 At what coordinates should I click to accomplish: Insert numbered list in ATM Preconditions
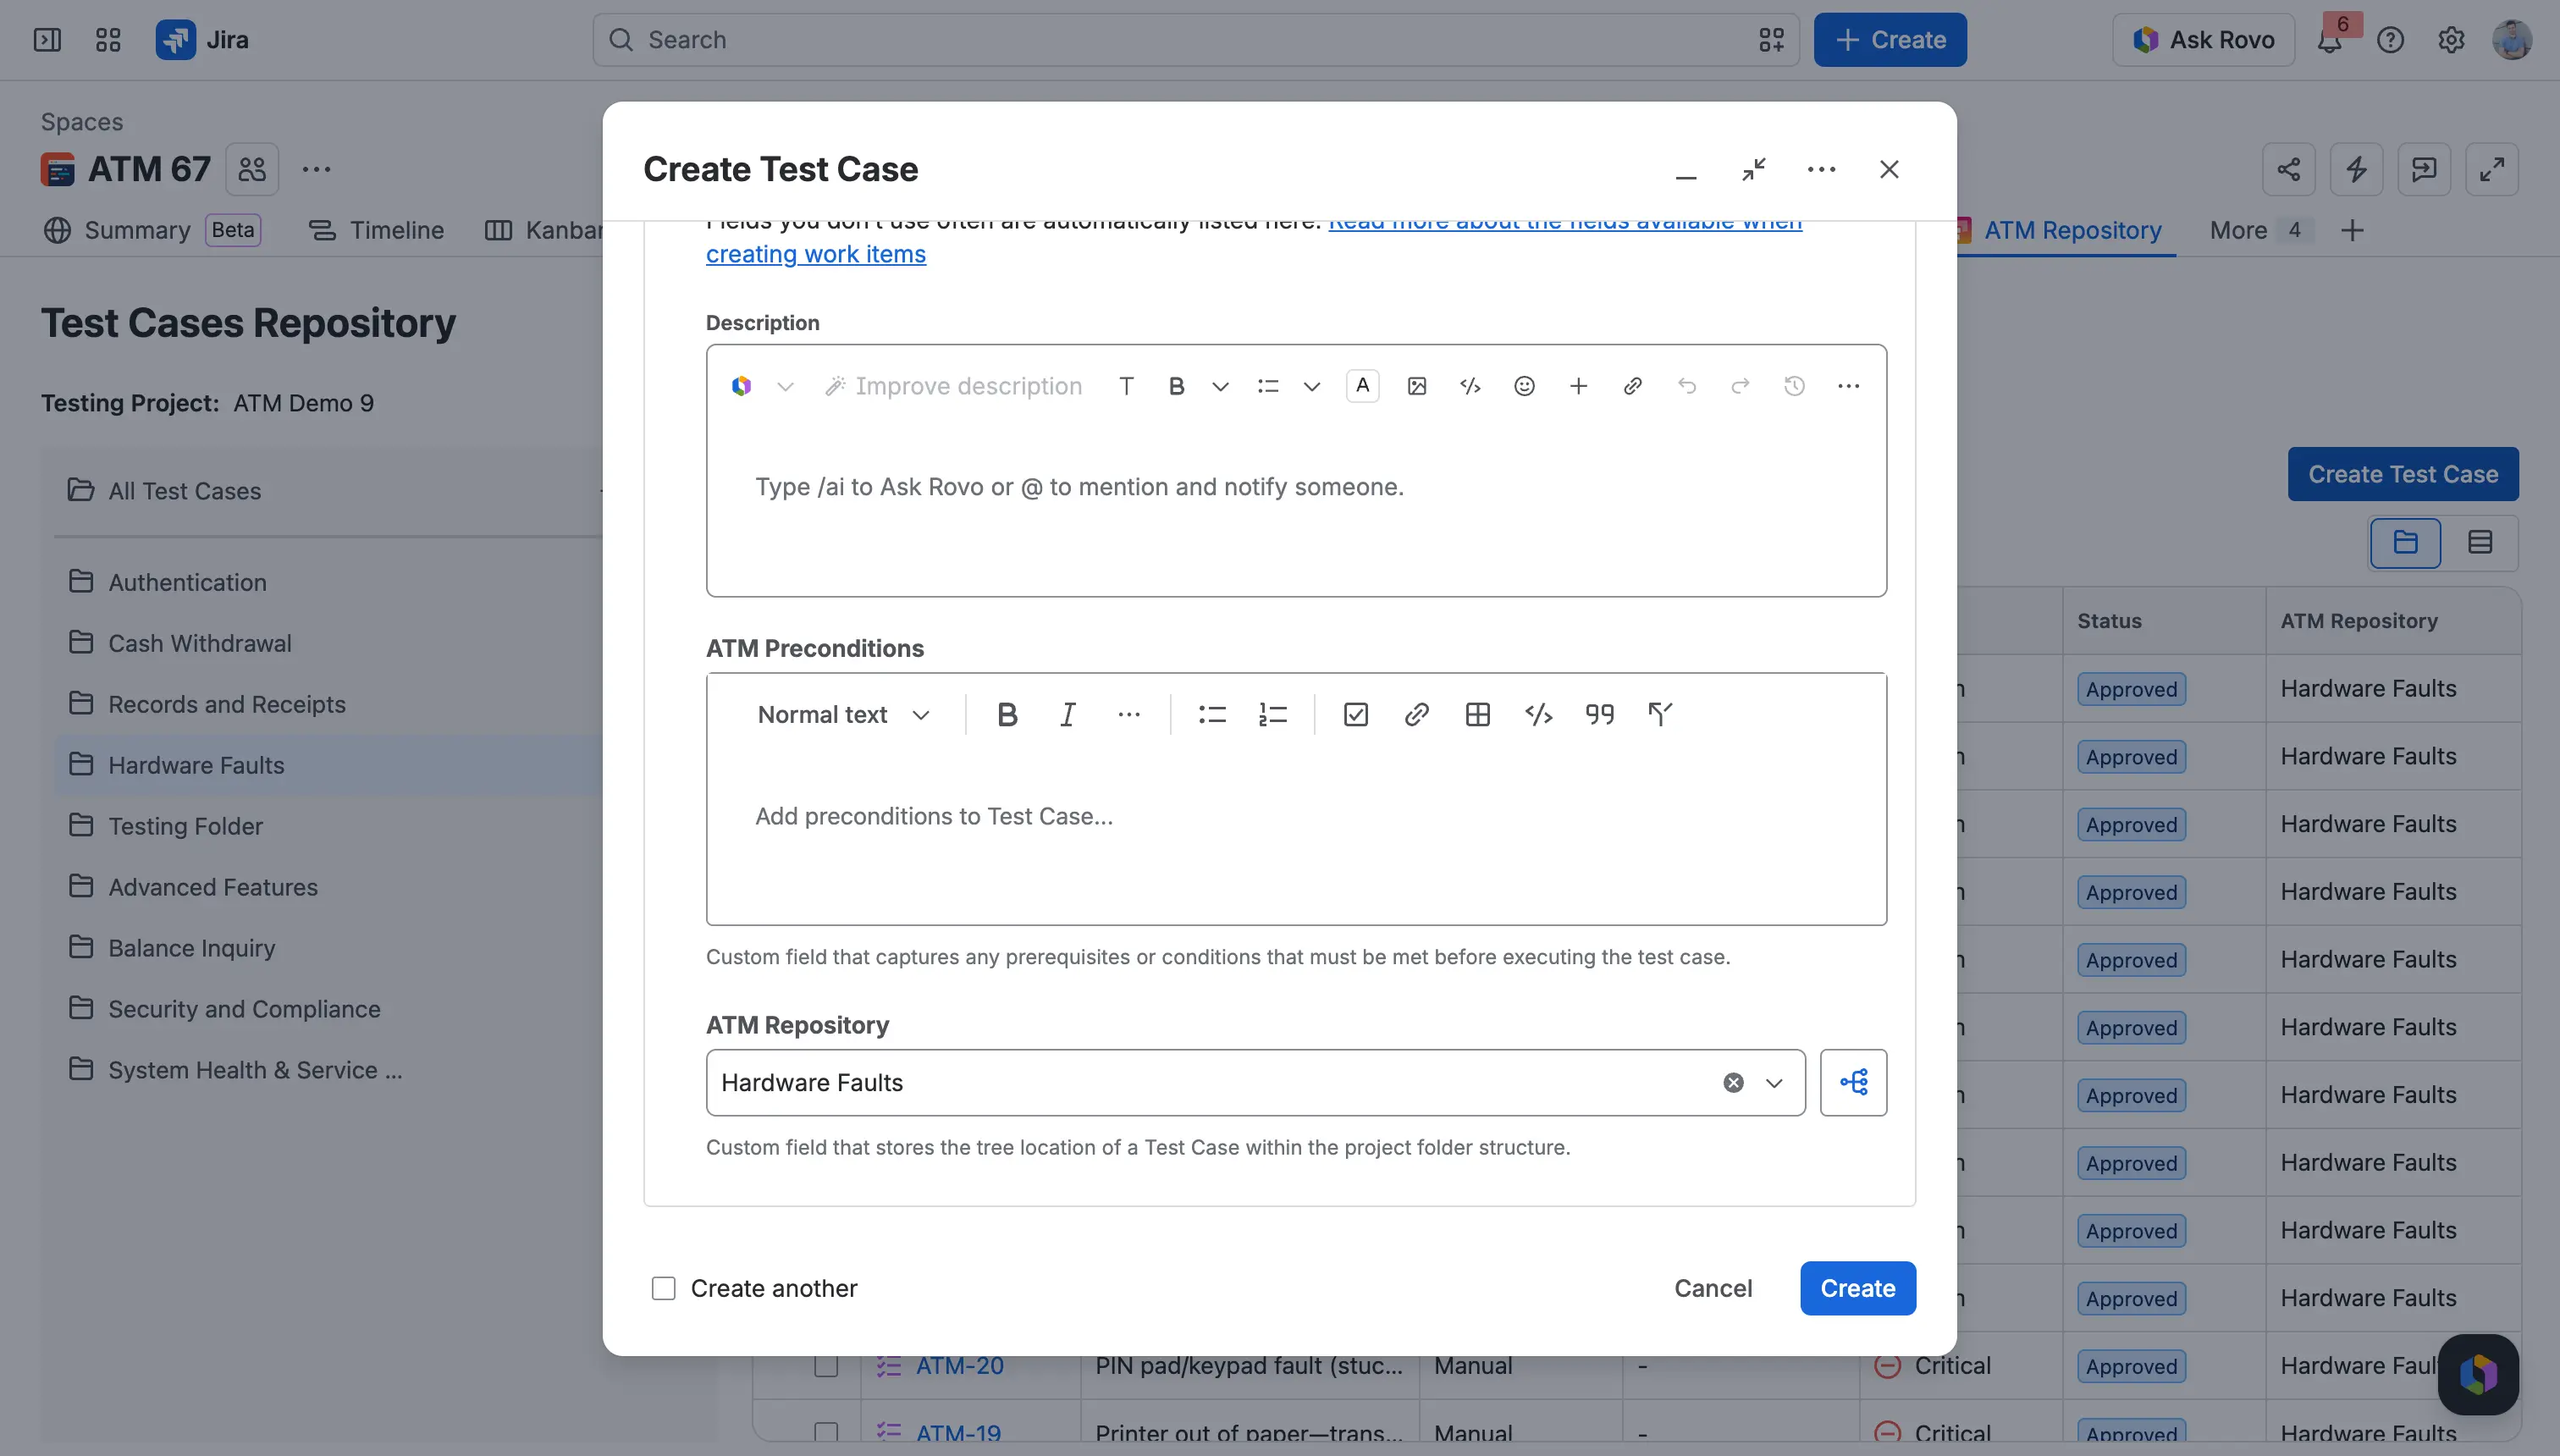pos(1273,714)
